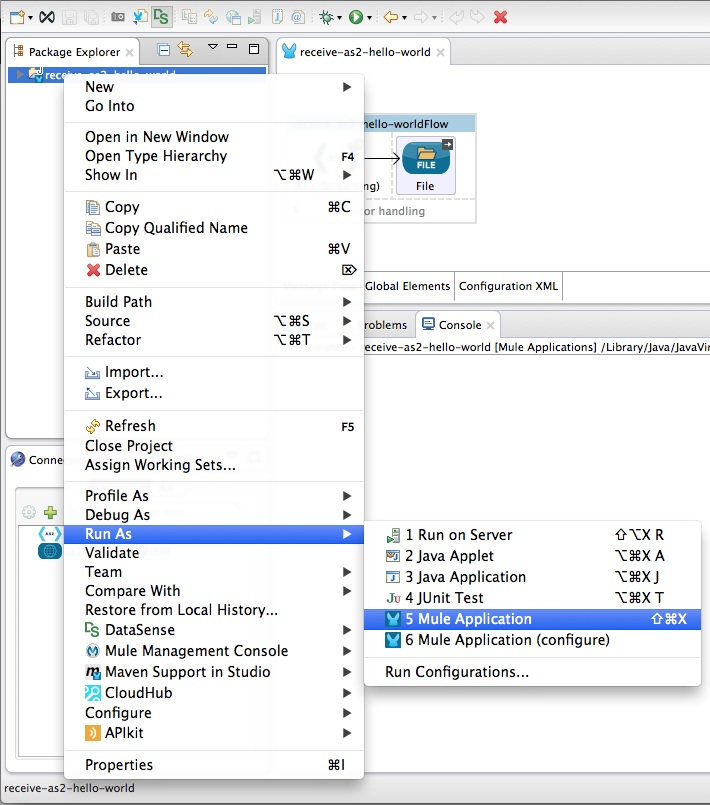Click the New wizard toolbar icon

tap(17, 17)
